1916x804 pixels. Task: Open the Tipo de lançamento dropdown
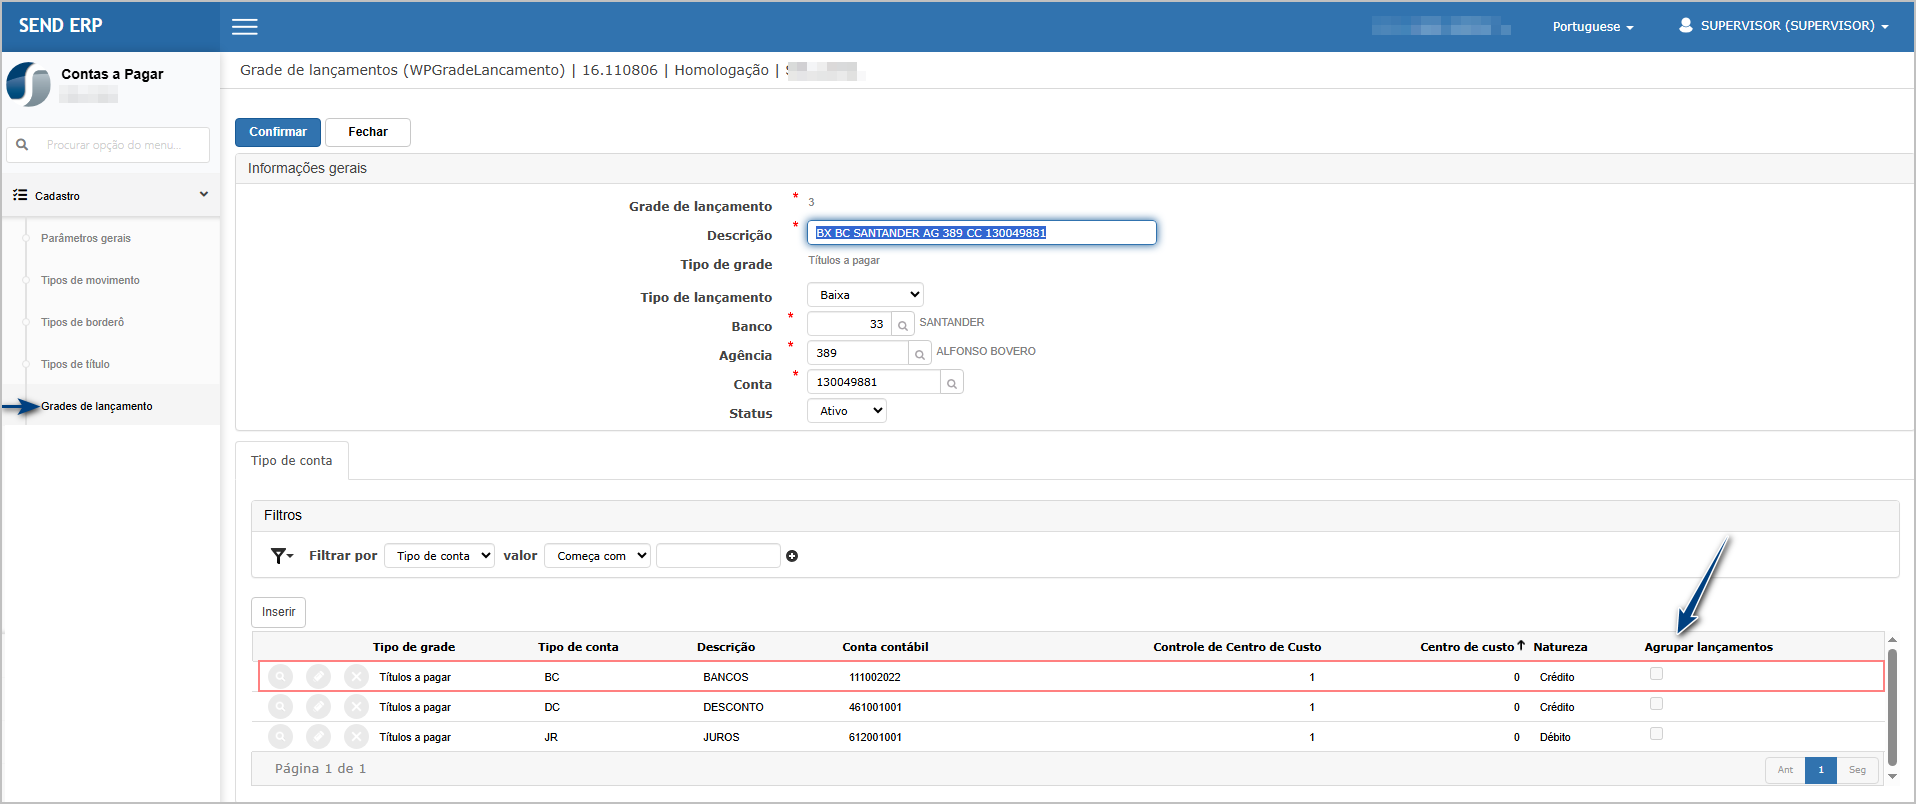865,295
